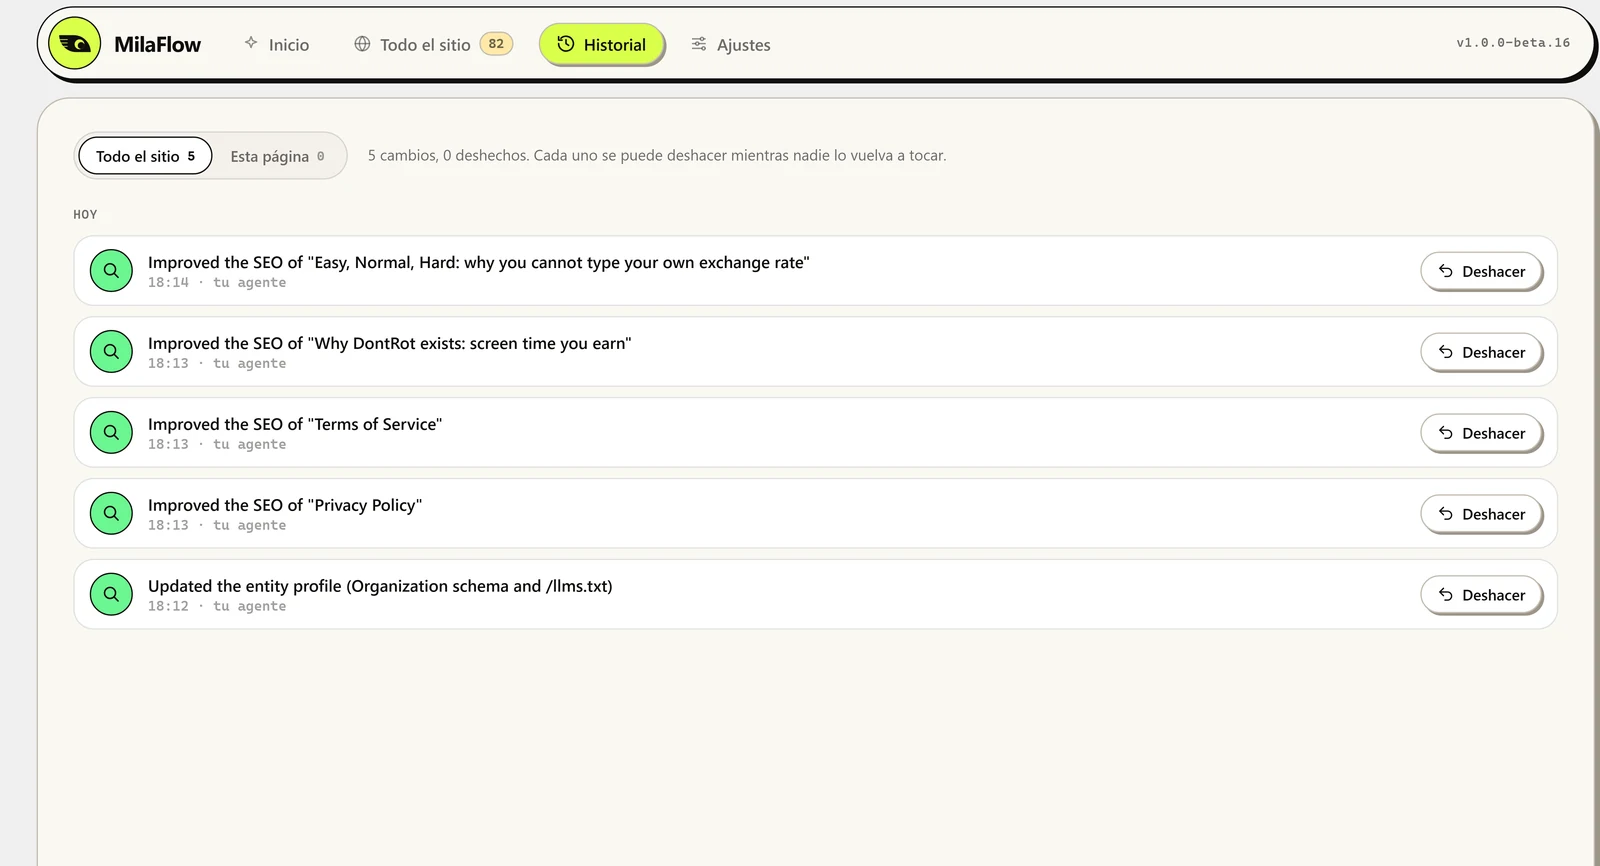Viewport: 1600px width, 866px height.
Task: Undo the "Terms of Service" SEO change
Action: [1482, 433]
